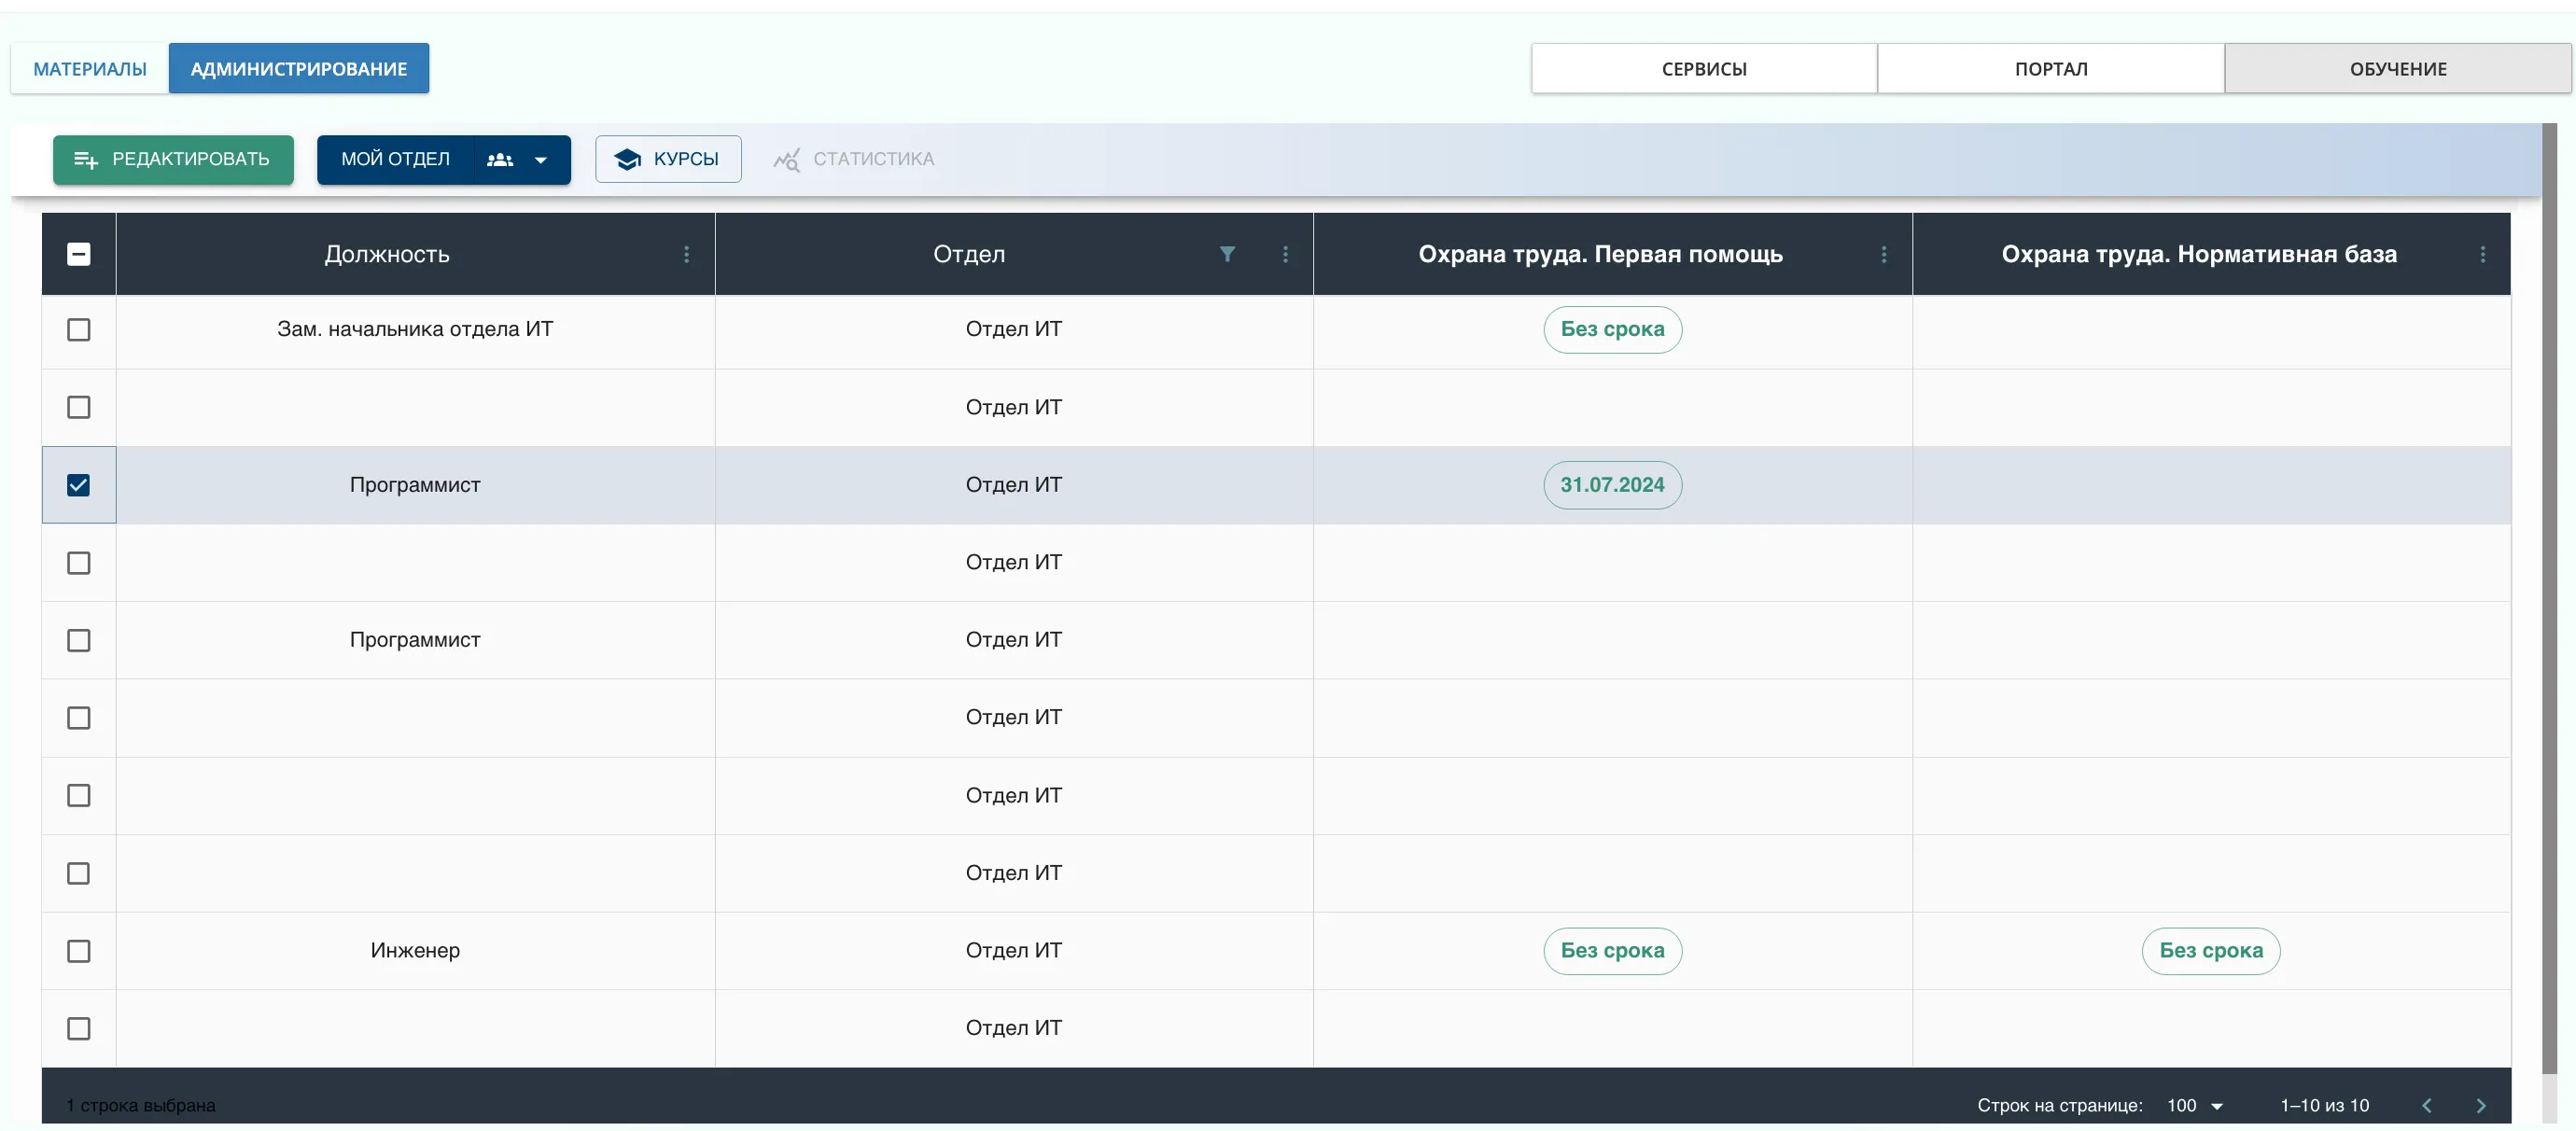Click the СТАТИСТИКА chart icon
The width and height of the screenshot is (2576, 1131).
point(786,159)
